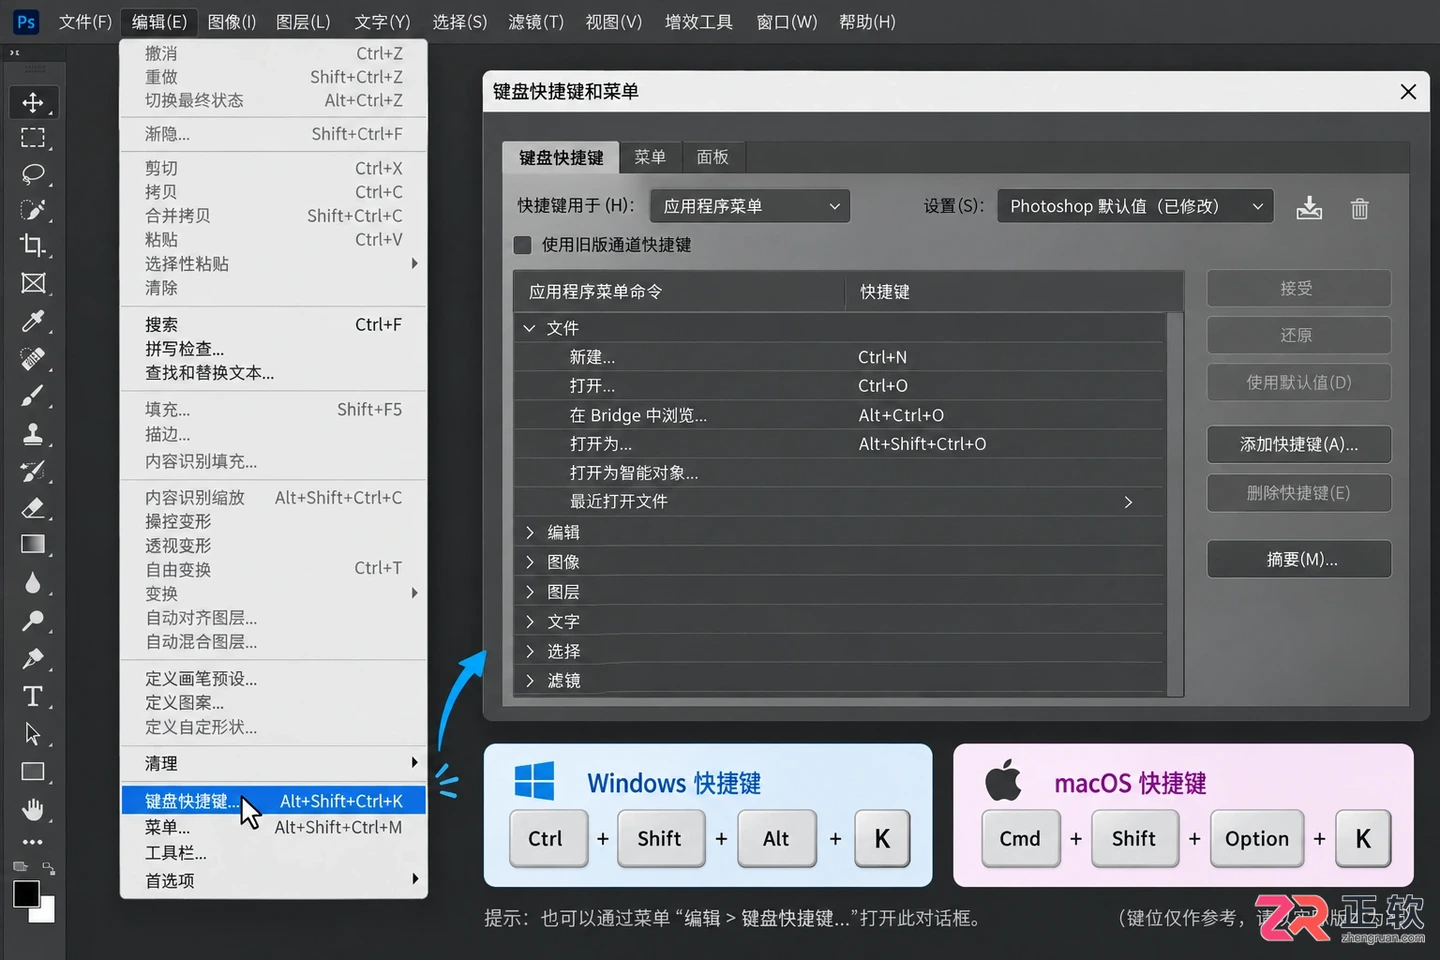Image resolution: width=1440 pixels, height=960 pixels.
Task: Select the Path Selection tool
Action: 33,734
